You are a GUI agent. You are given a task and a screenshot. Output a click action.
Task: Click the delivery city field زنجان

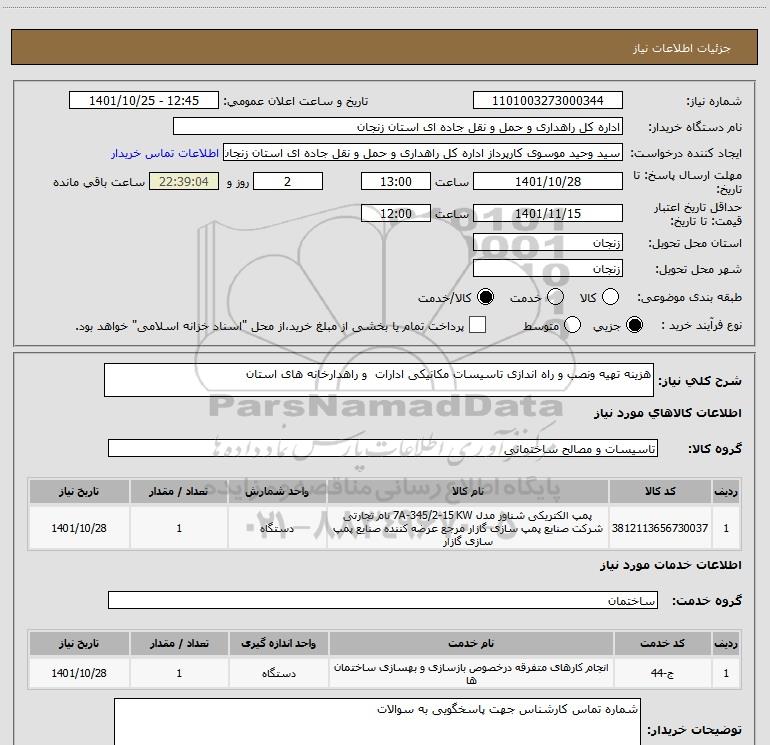click(x=548, y=269)
